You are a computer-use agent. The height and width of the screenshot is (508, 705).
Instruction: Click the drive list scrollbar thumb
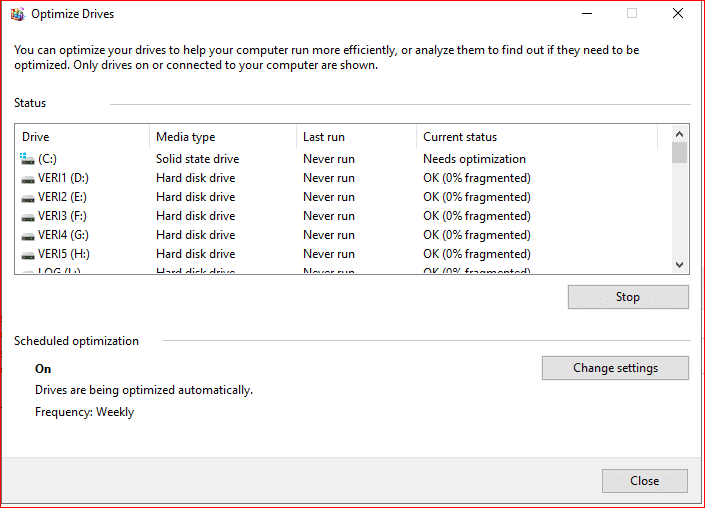pyautogui.click(x=680, y=153)
